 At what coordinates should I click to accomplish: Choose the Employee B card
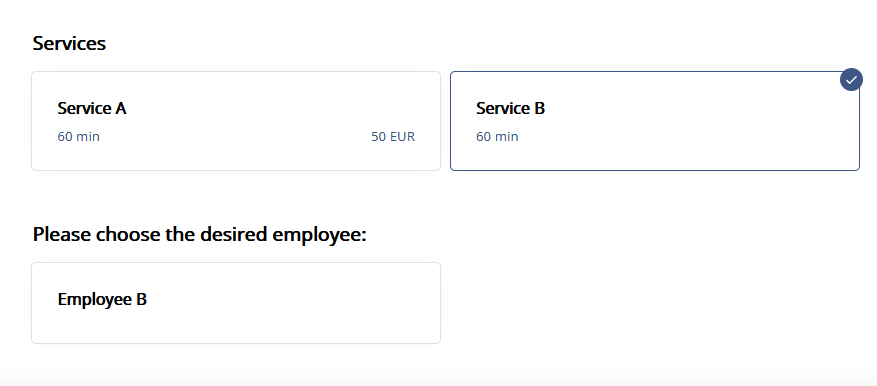pyautogui.click(x=236, y=303)
